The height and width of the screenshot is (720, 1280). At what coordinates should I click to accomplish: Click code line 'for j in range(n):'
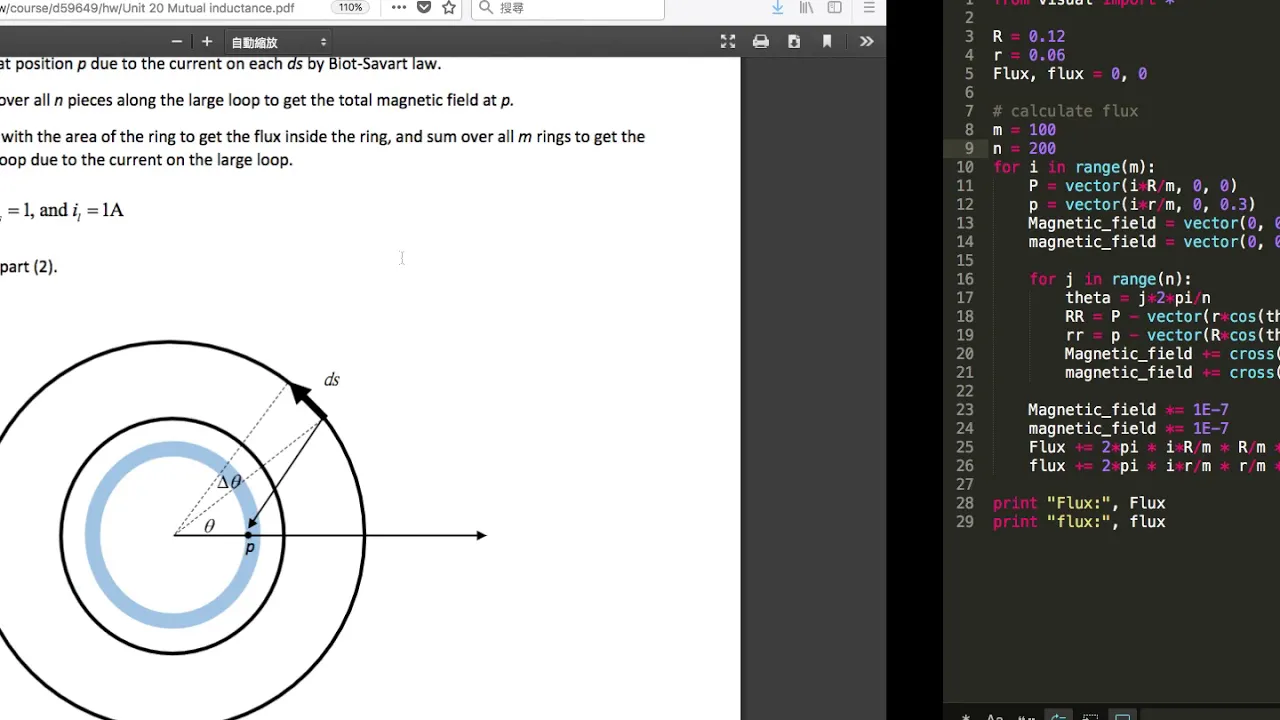tap(1110, 279)
